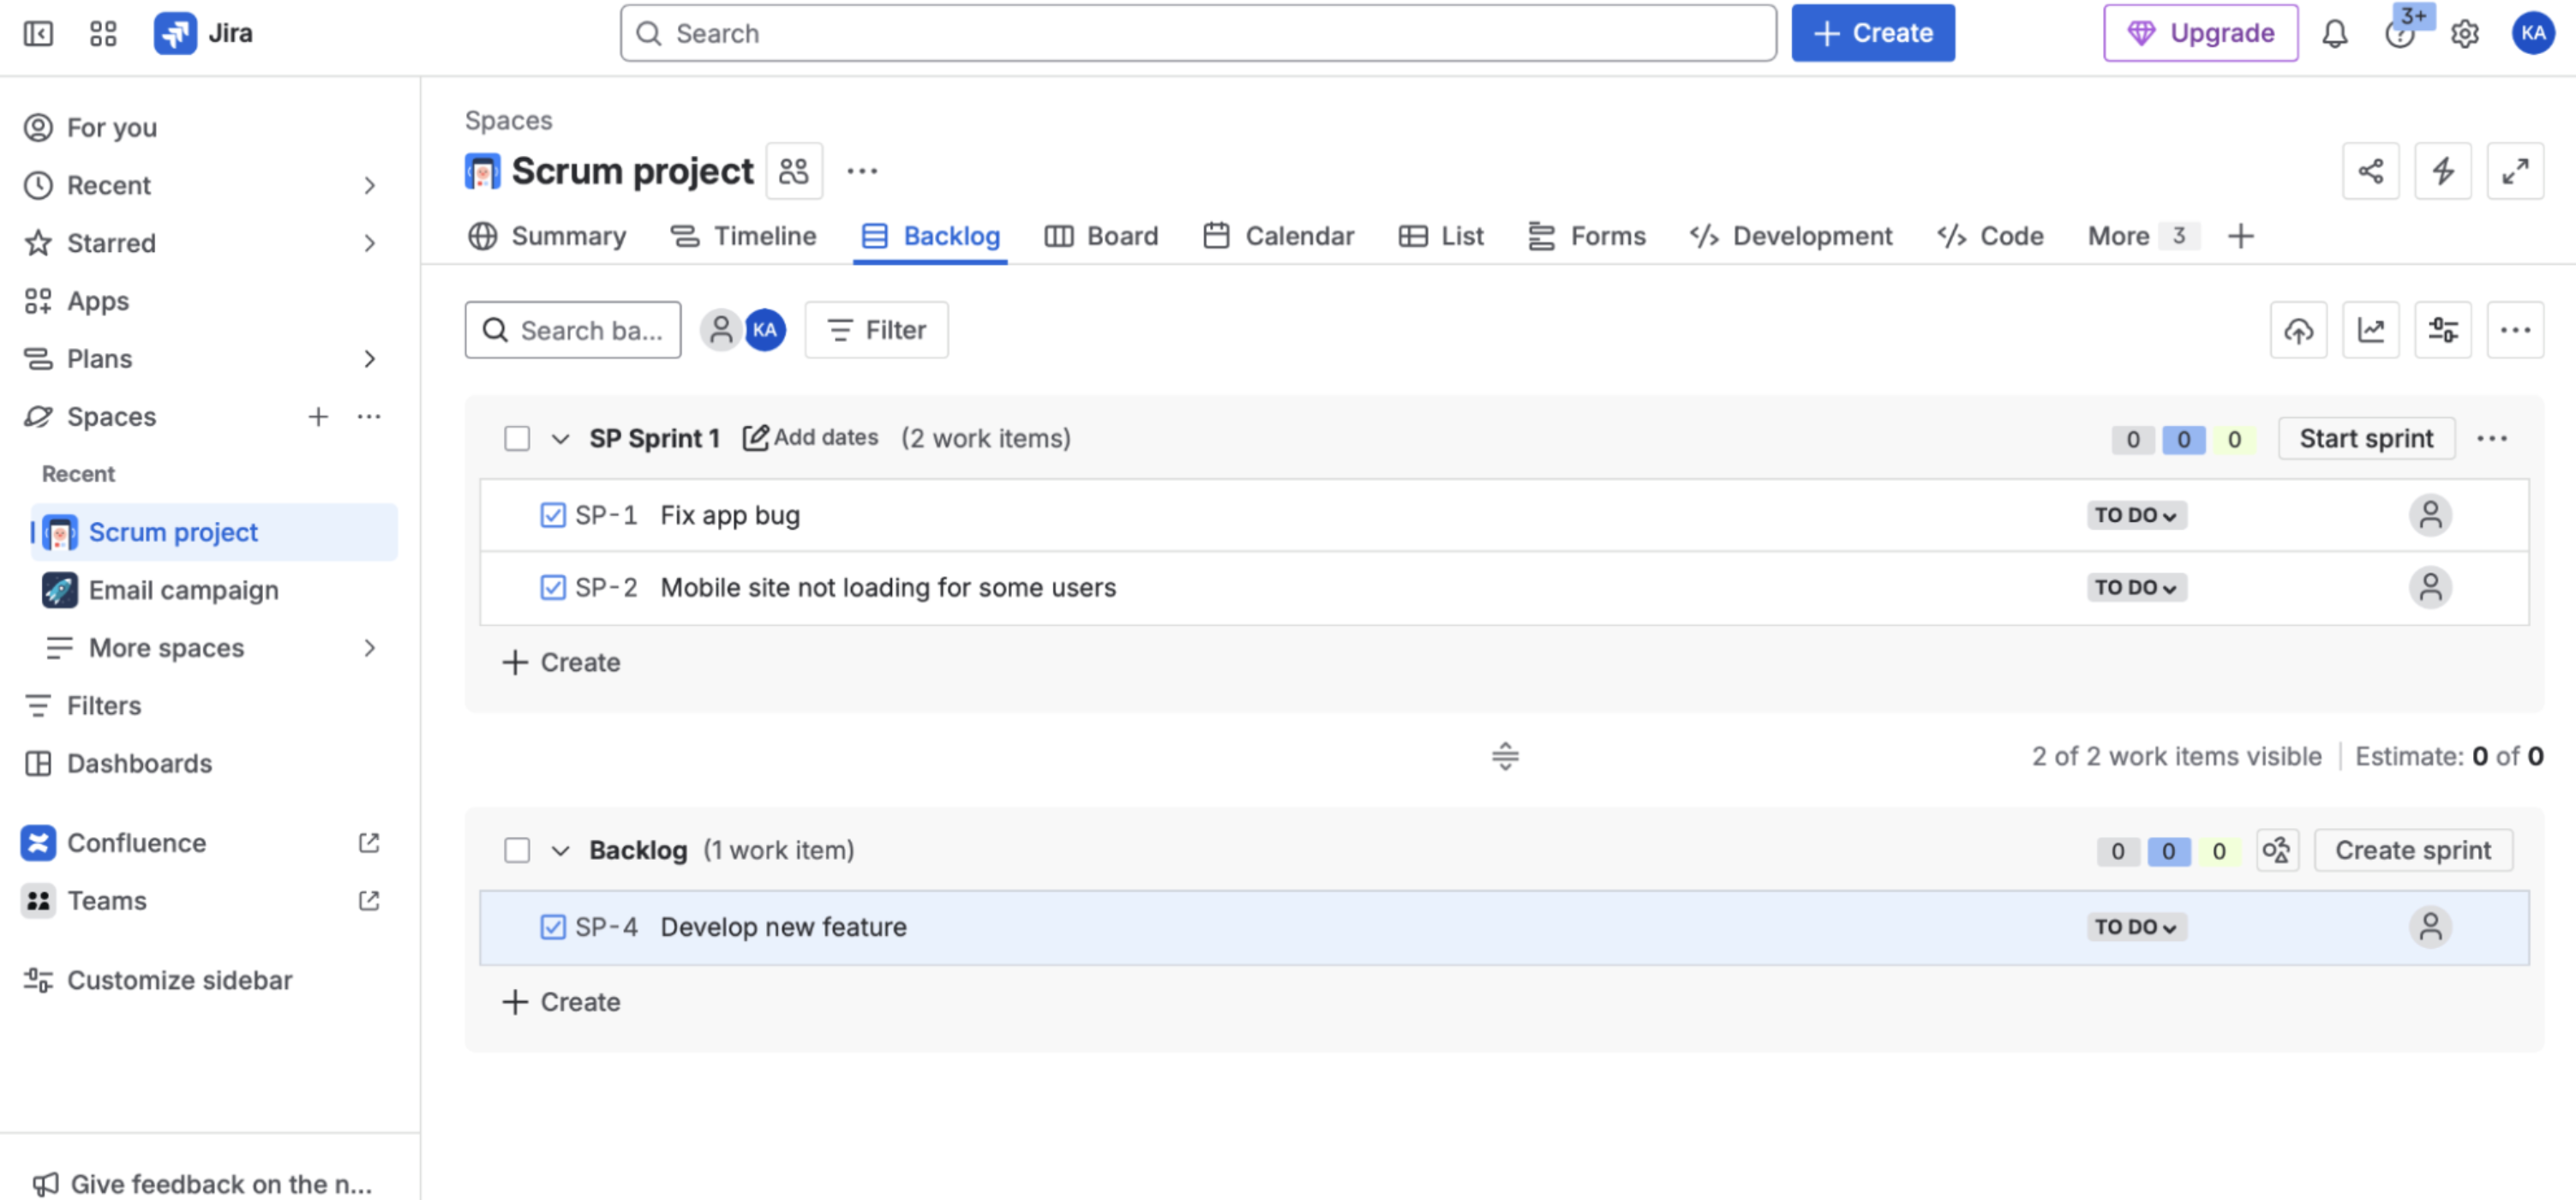Viewport: 2576px width, 1200px height.
Task: Click the team members icon beside Scrum project title
Action: pyautogui.click(x=794, y=171)
